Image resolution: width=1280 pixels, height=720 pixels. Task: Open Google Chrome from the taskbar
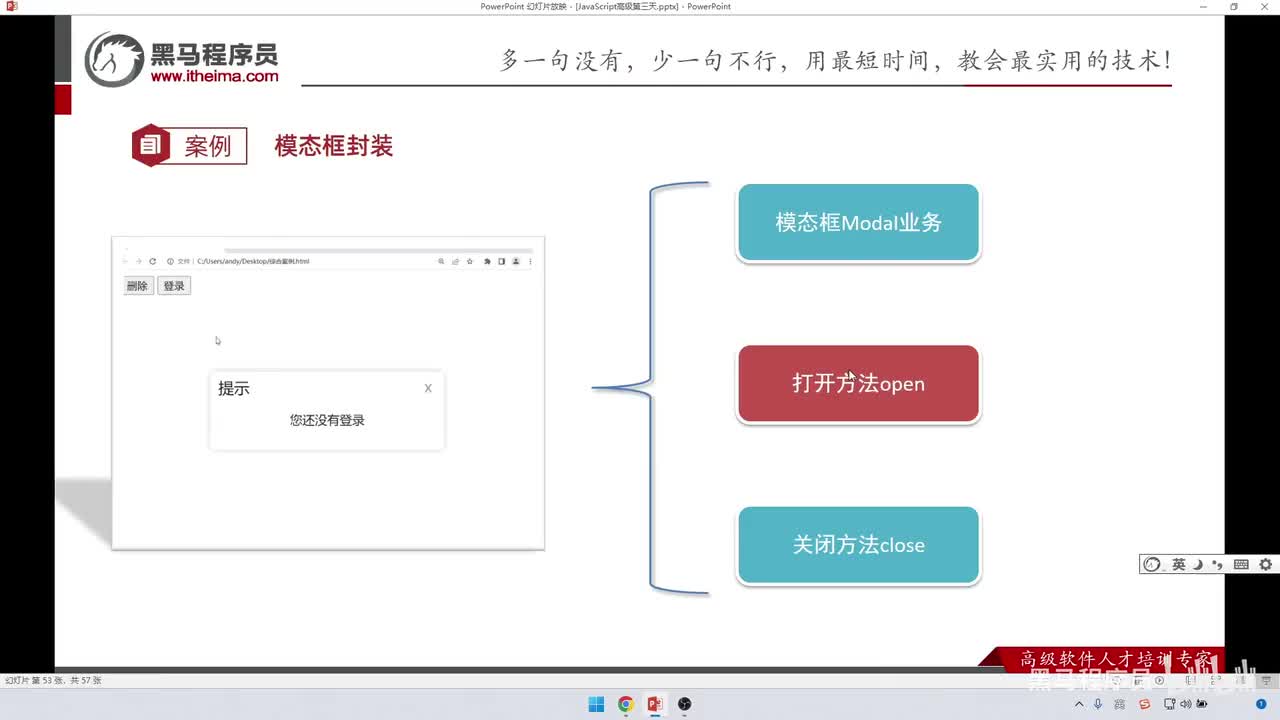[x=626, y=704]
